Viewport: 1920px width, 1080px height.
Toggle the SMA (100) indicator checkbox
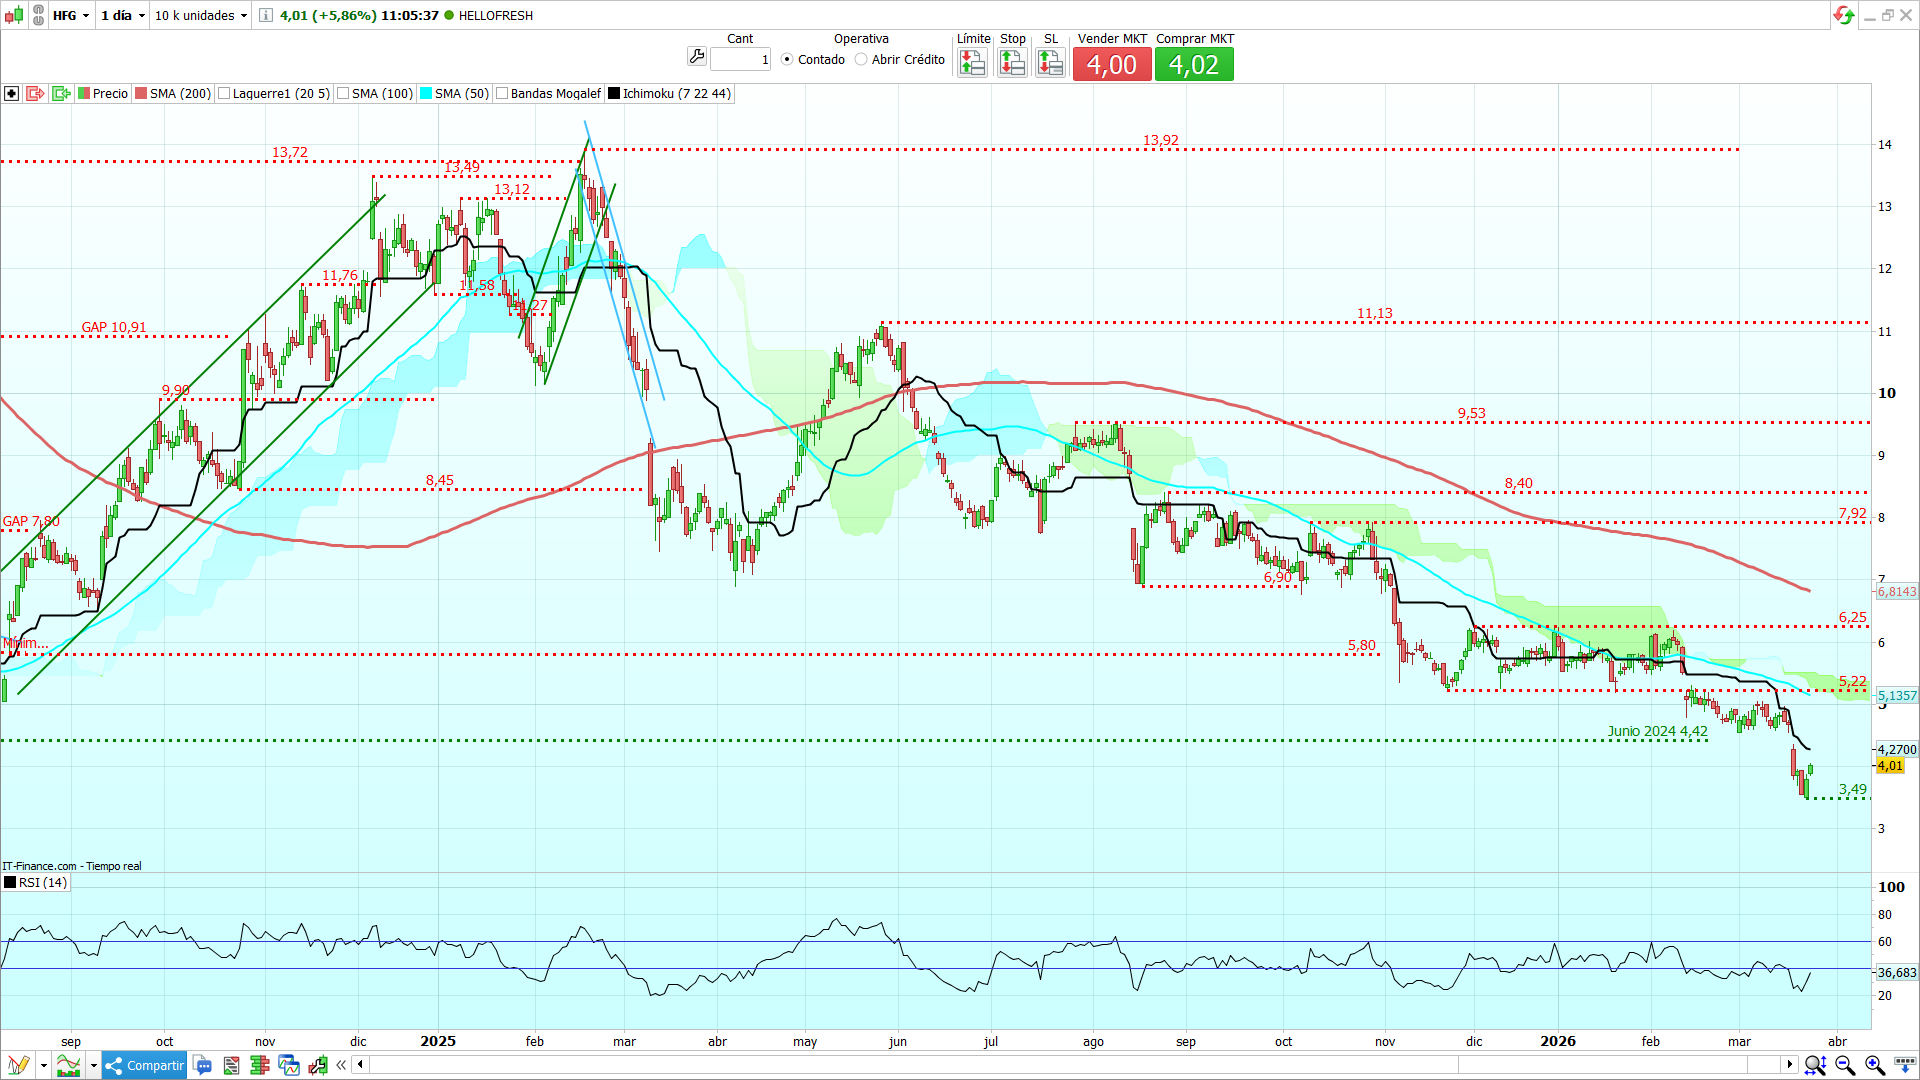tap(343, 94)
